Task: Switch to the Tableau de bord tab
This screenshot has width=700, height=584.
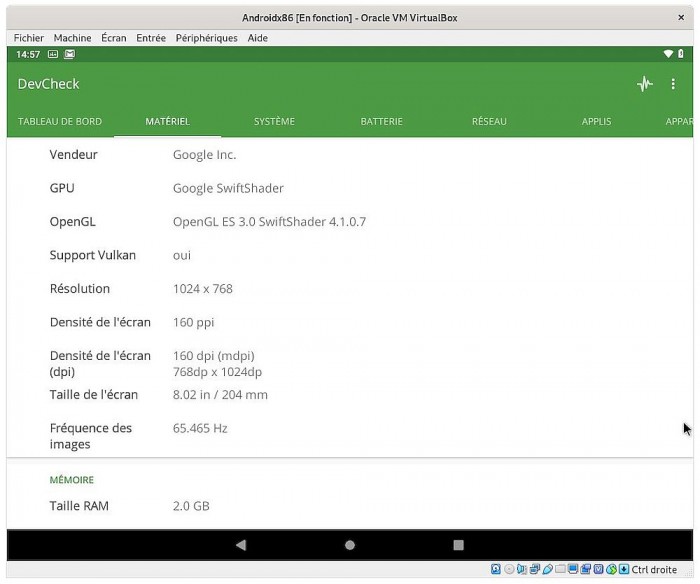Action: pyautogui.click(x=60, y=122)
